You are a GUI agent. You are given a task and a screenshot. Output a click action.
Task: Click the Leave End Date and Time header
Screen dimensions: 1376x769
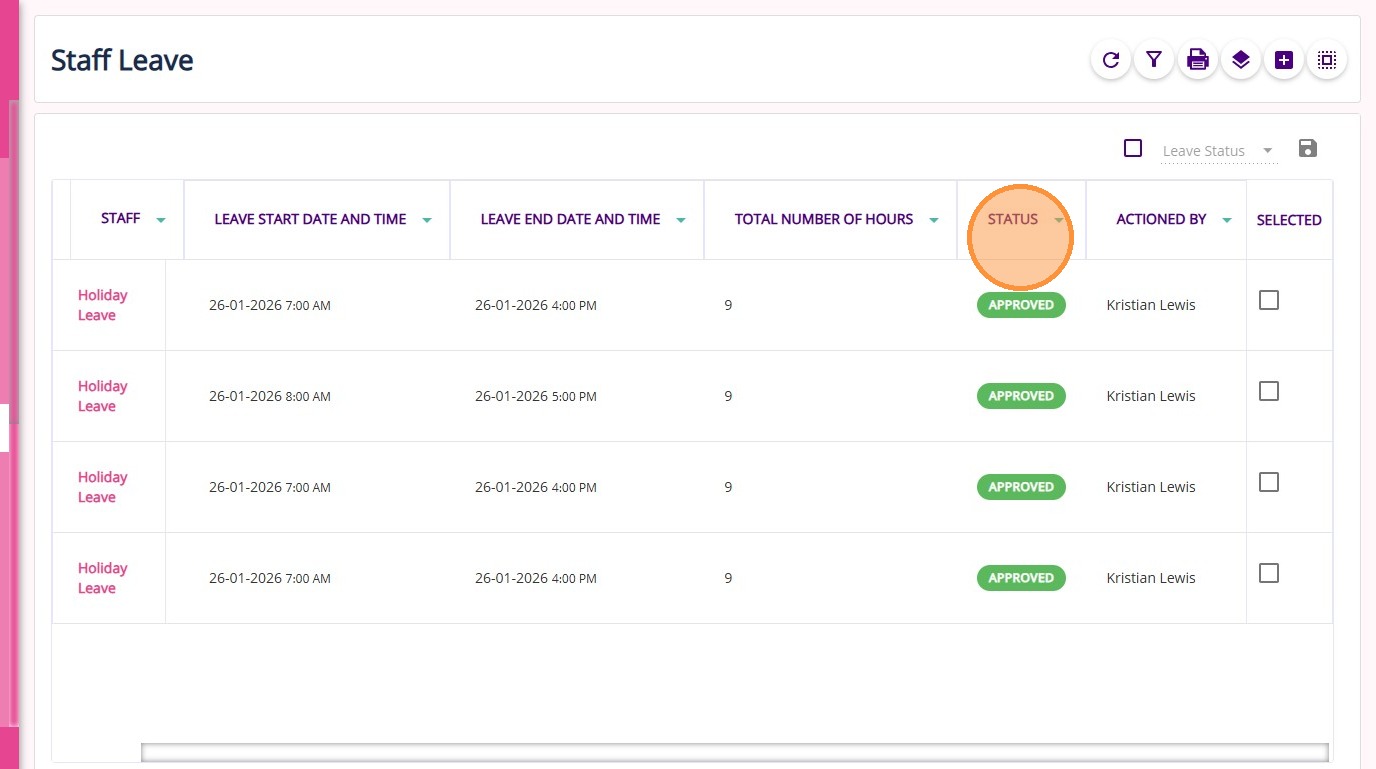(570, 219)
